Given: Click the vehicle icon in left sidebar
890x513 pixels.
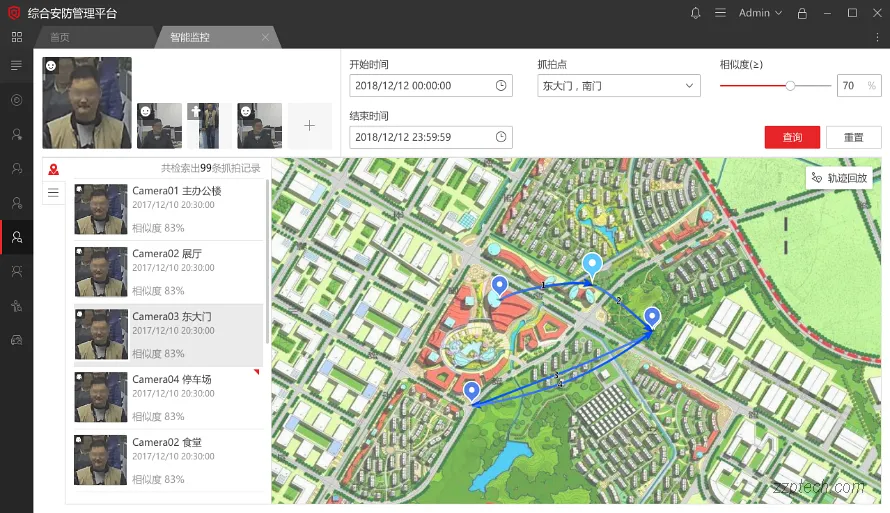Looking at the screenshot, I should [x=16, y=340].
